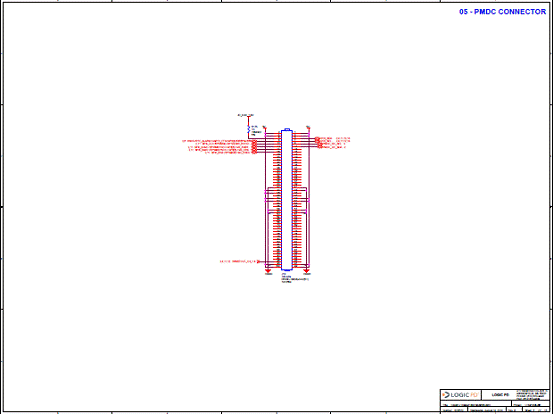Click the proprietary notice text in title block
The height and width of the screenshot is (414, 553).
pyautogui.click(x=532, y=395)
